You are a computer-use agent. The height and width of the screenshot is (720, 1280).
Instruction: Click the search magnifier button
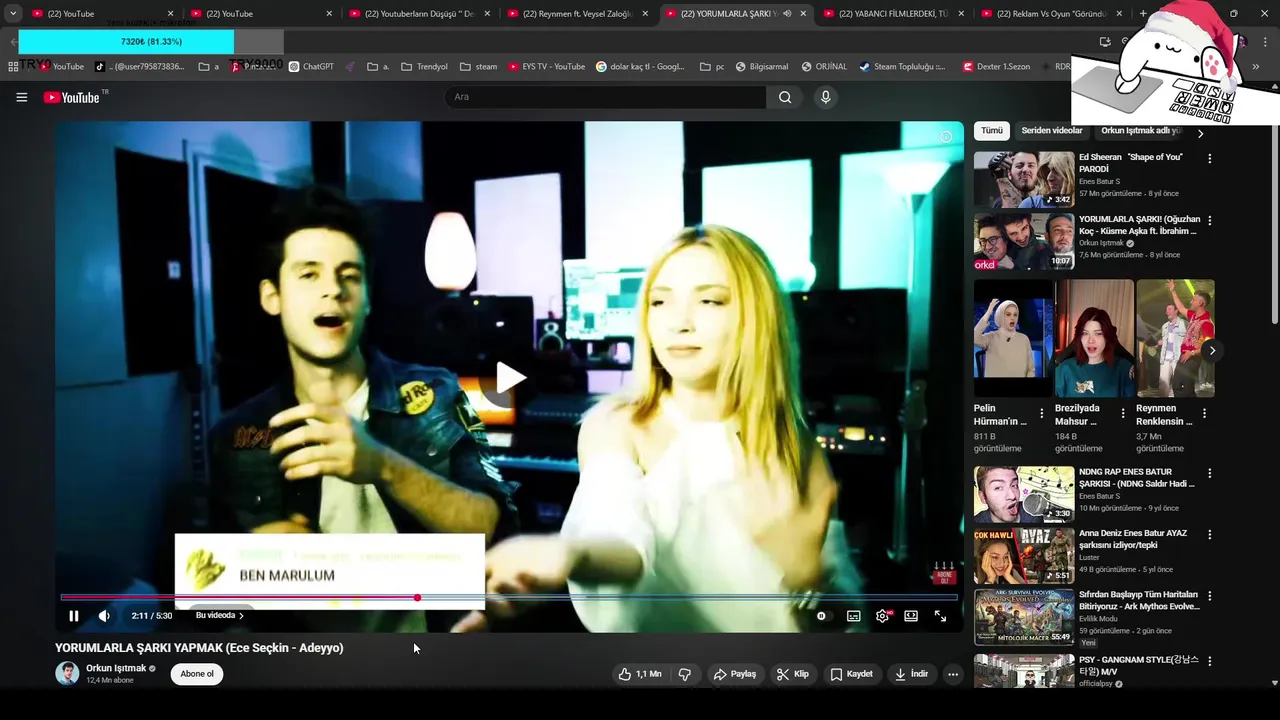[785, 97]
